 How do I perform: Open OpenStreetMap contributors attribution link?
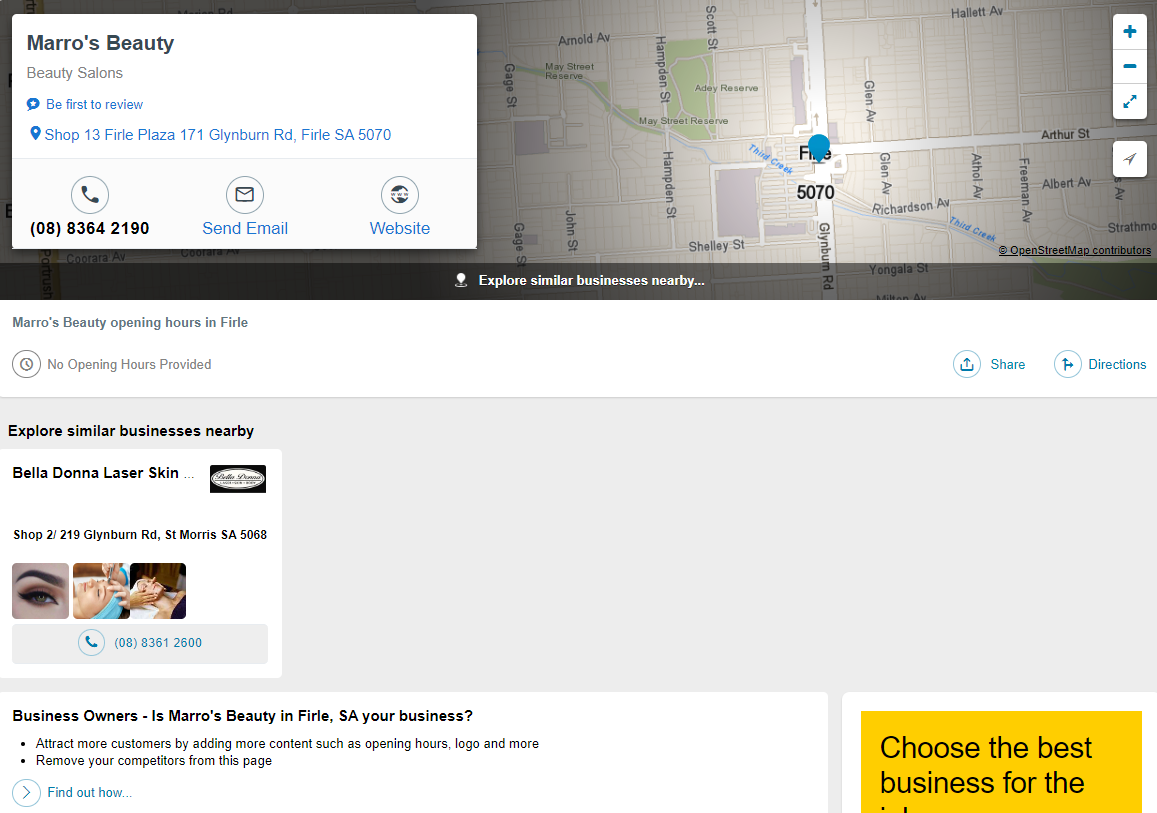click(x=1074, y=250)
